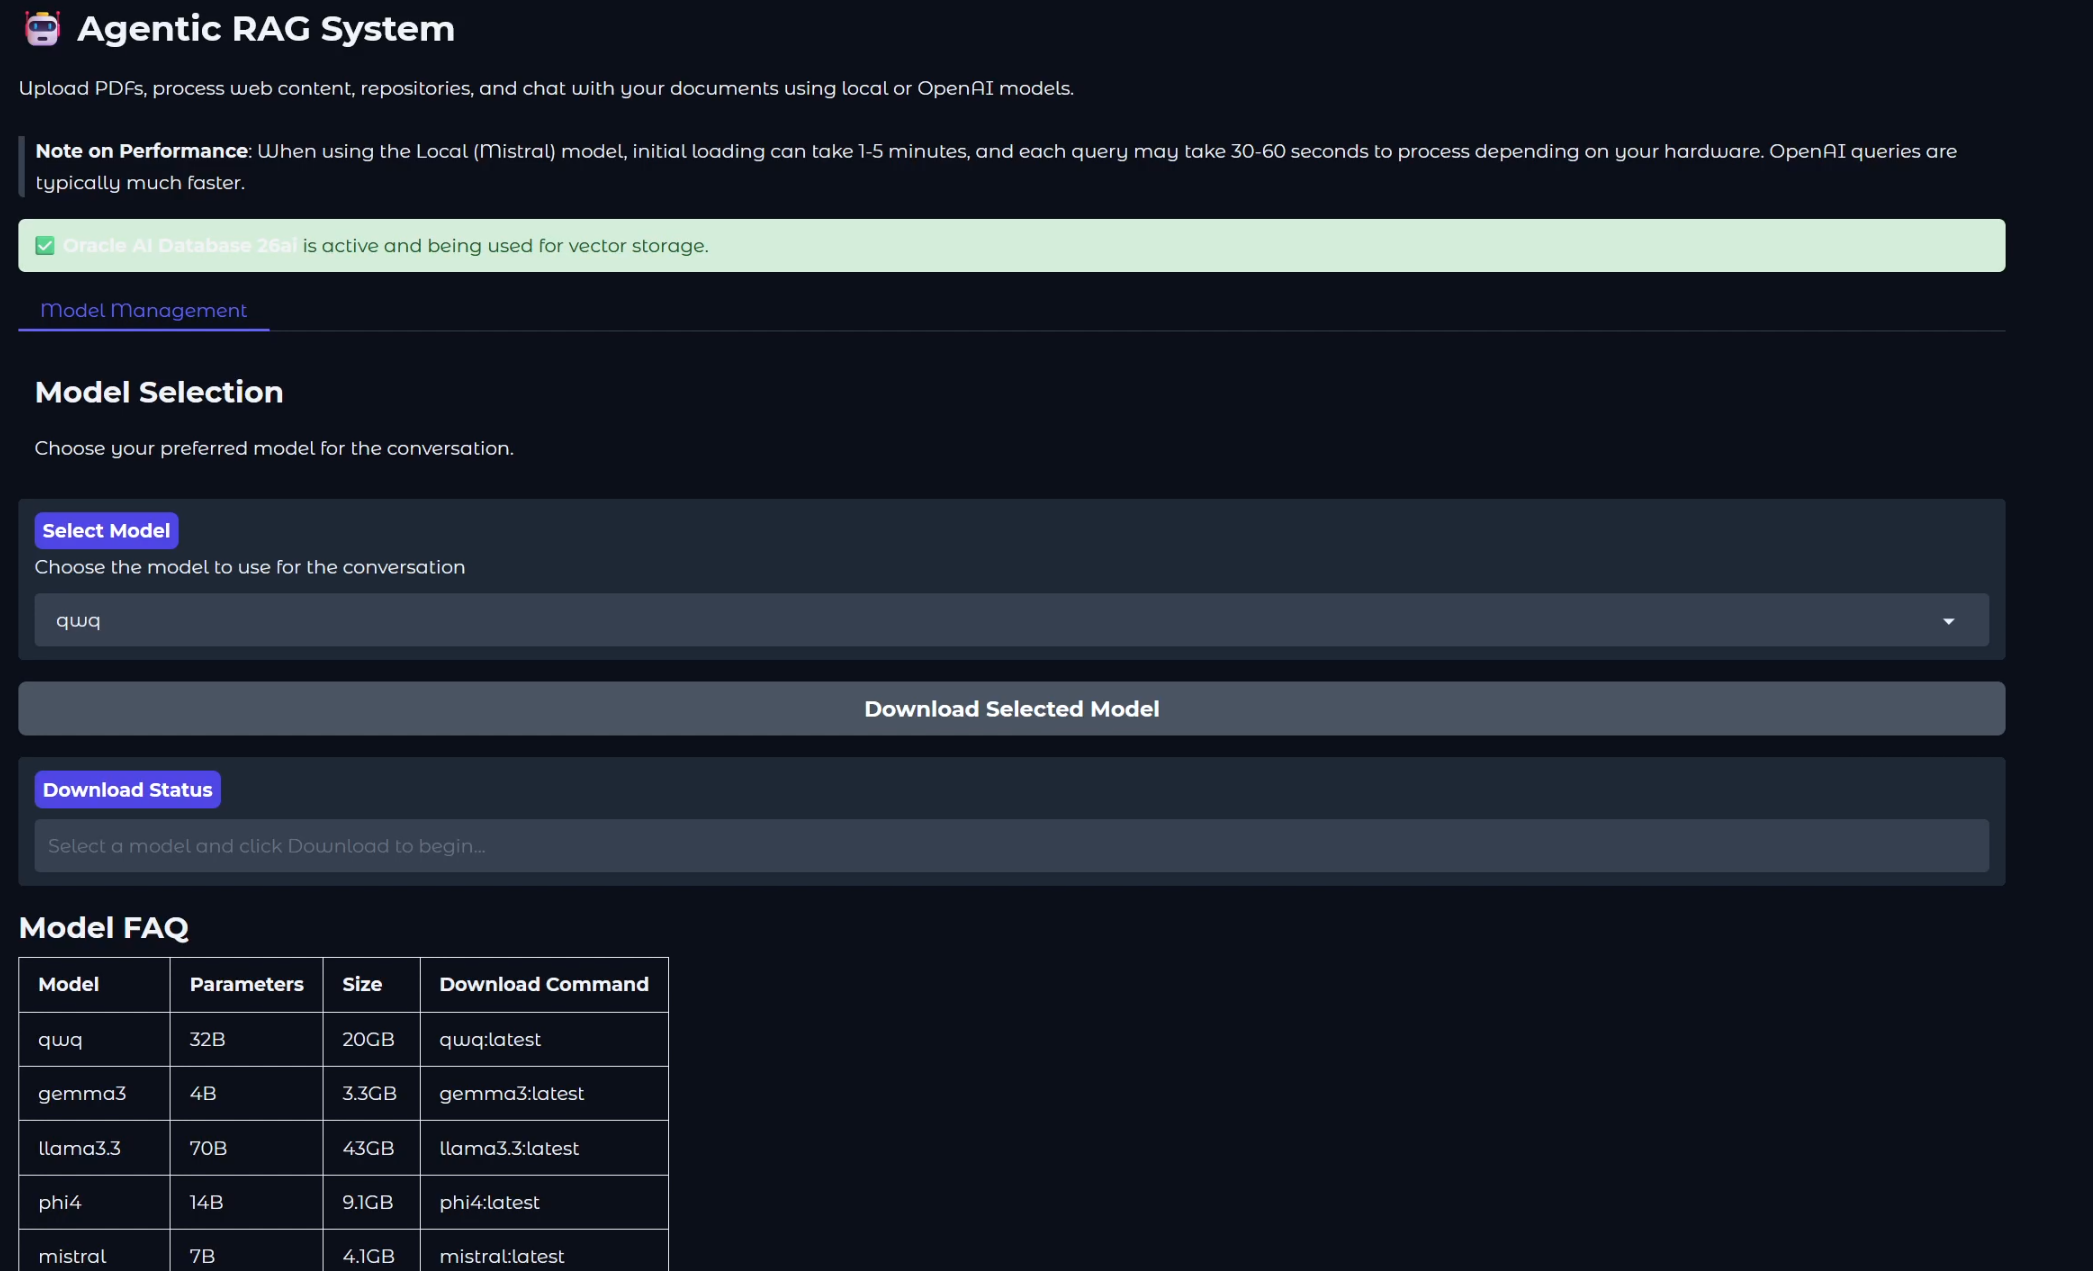
Task: Click the gemma3:latest download command cell
Action: click(511, 1093)
